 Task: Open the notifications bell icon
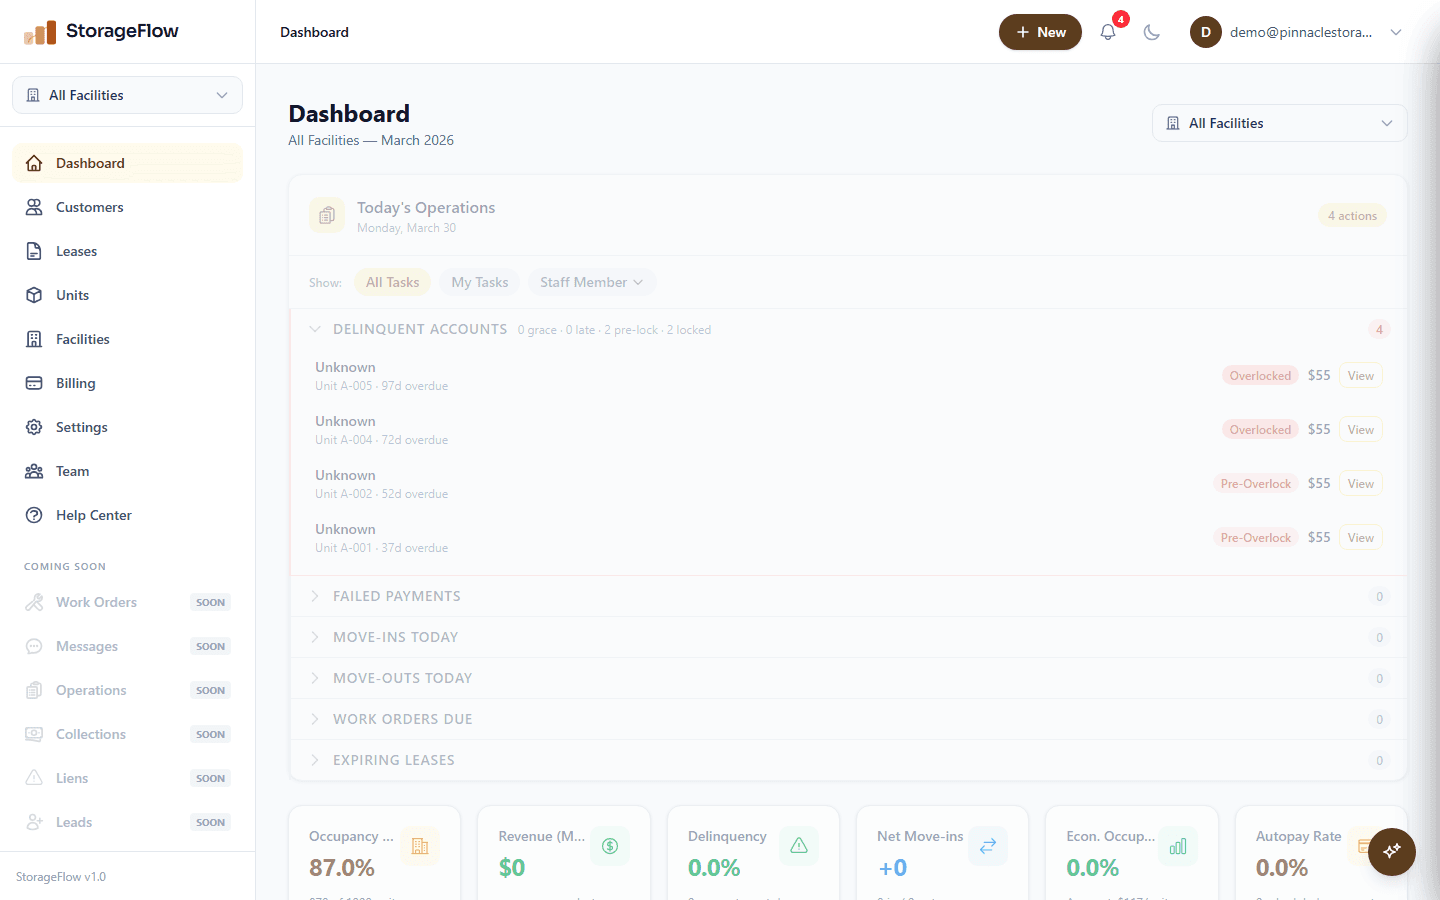coord(1107,32)
